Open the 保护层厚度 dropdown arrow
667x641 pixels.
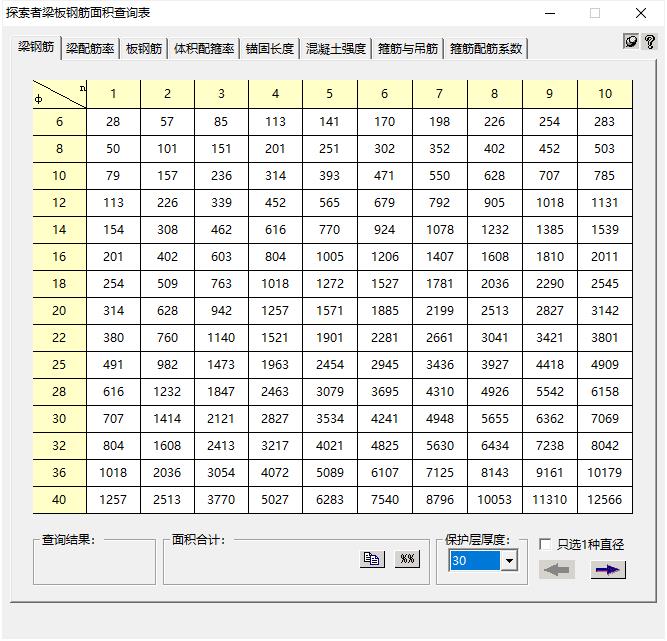tap(509, 561)
